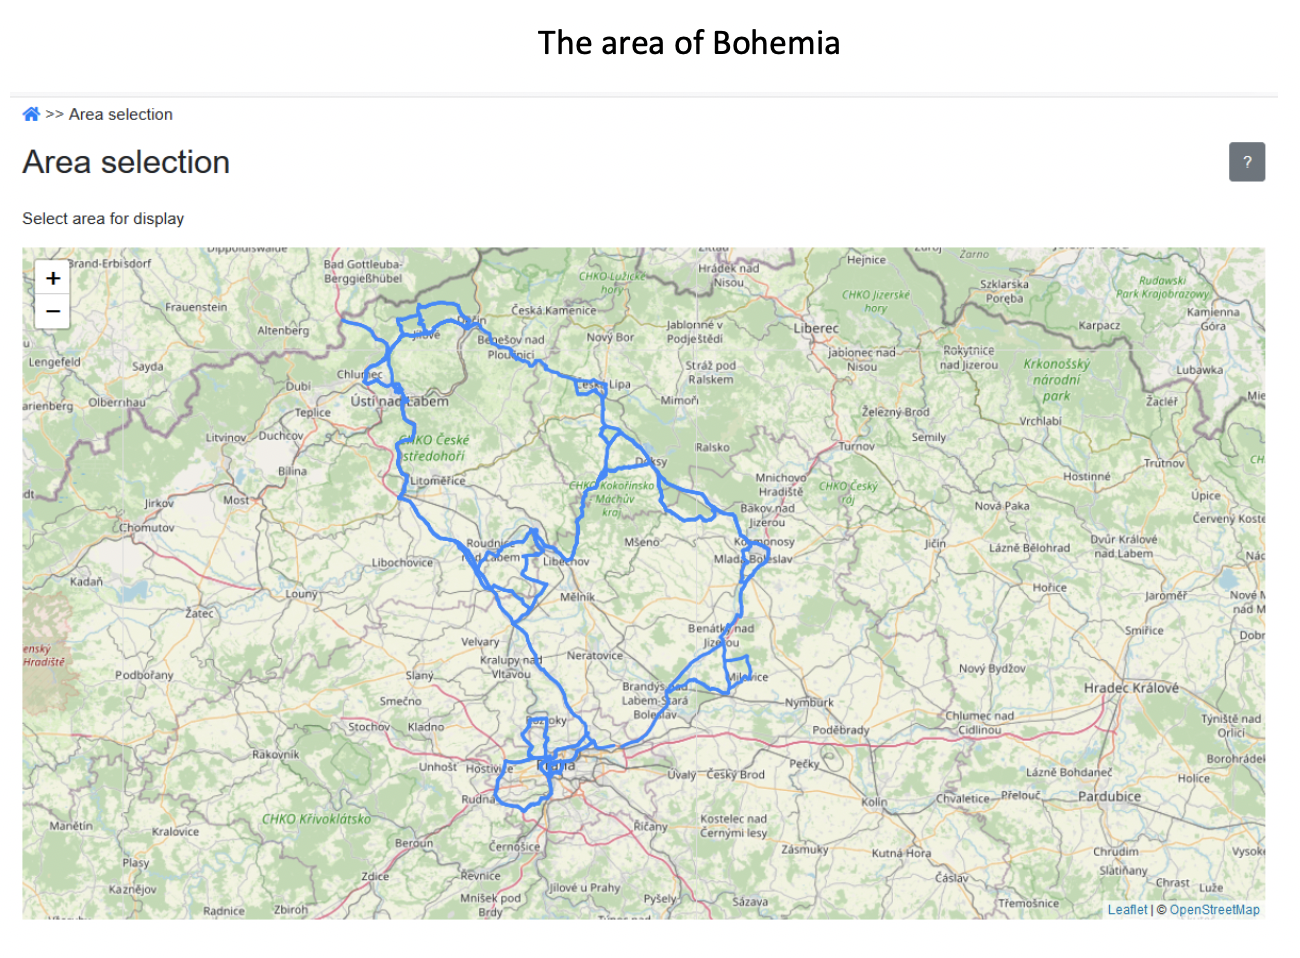Click the Pardubice map label

coord(1109,797)
